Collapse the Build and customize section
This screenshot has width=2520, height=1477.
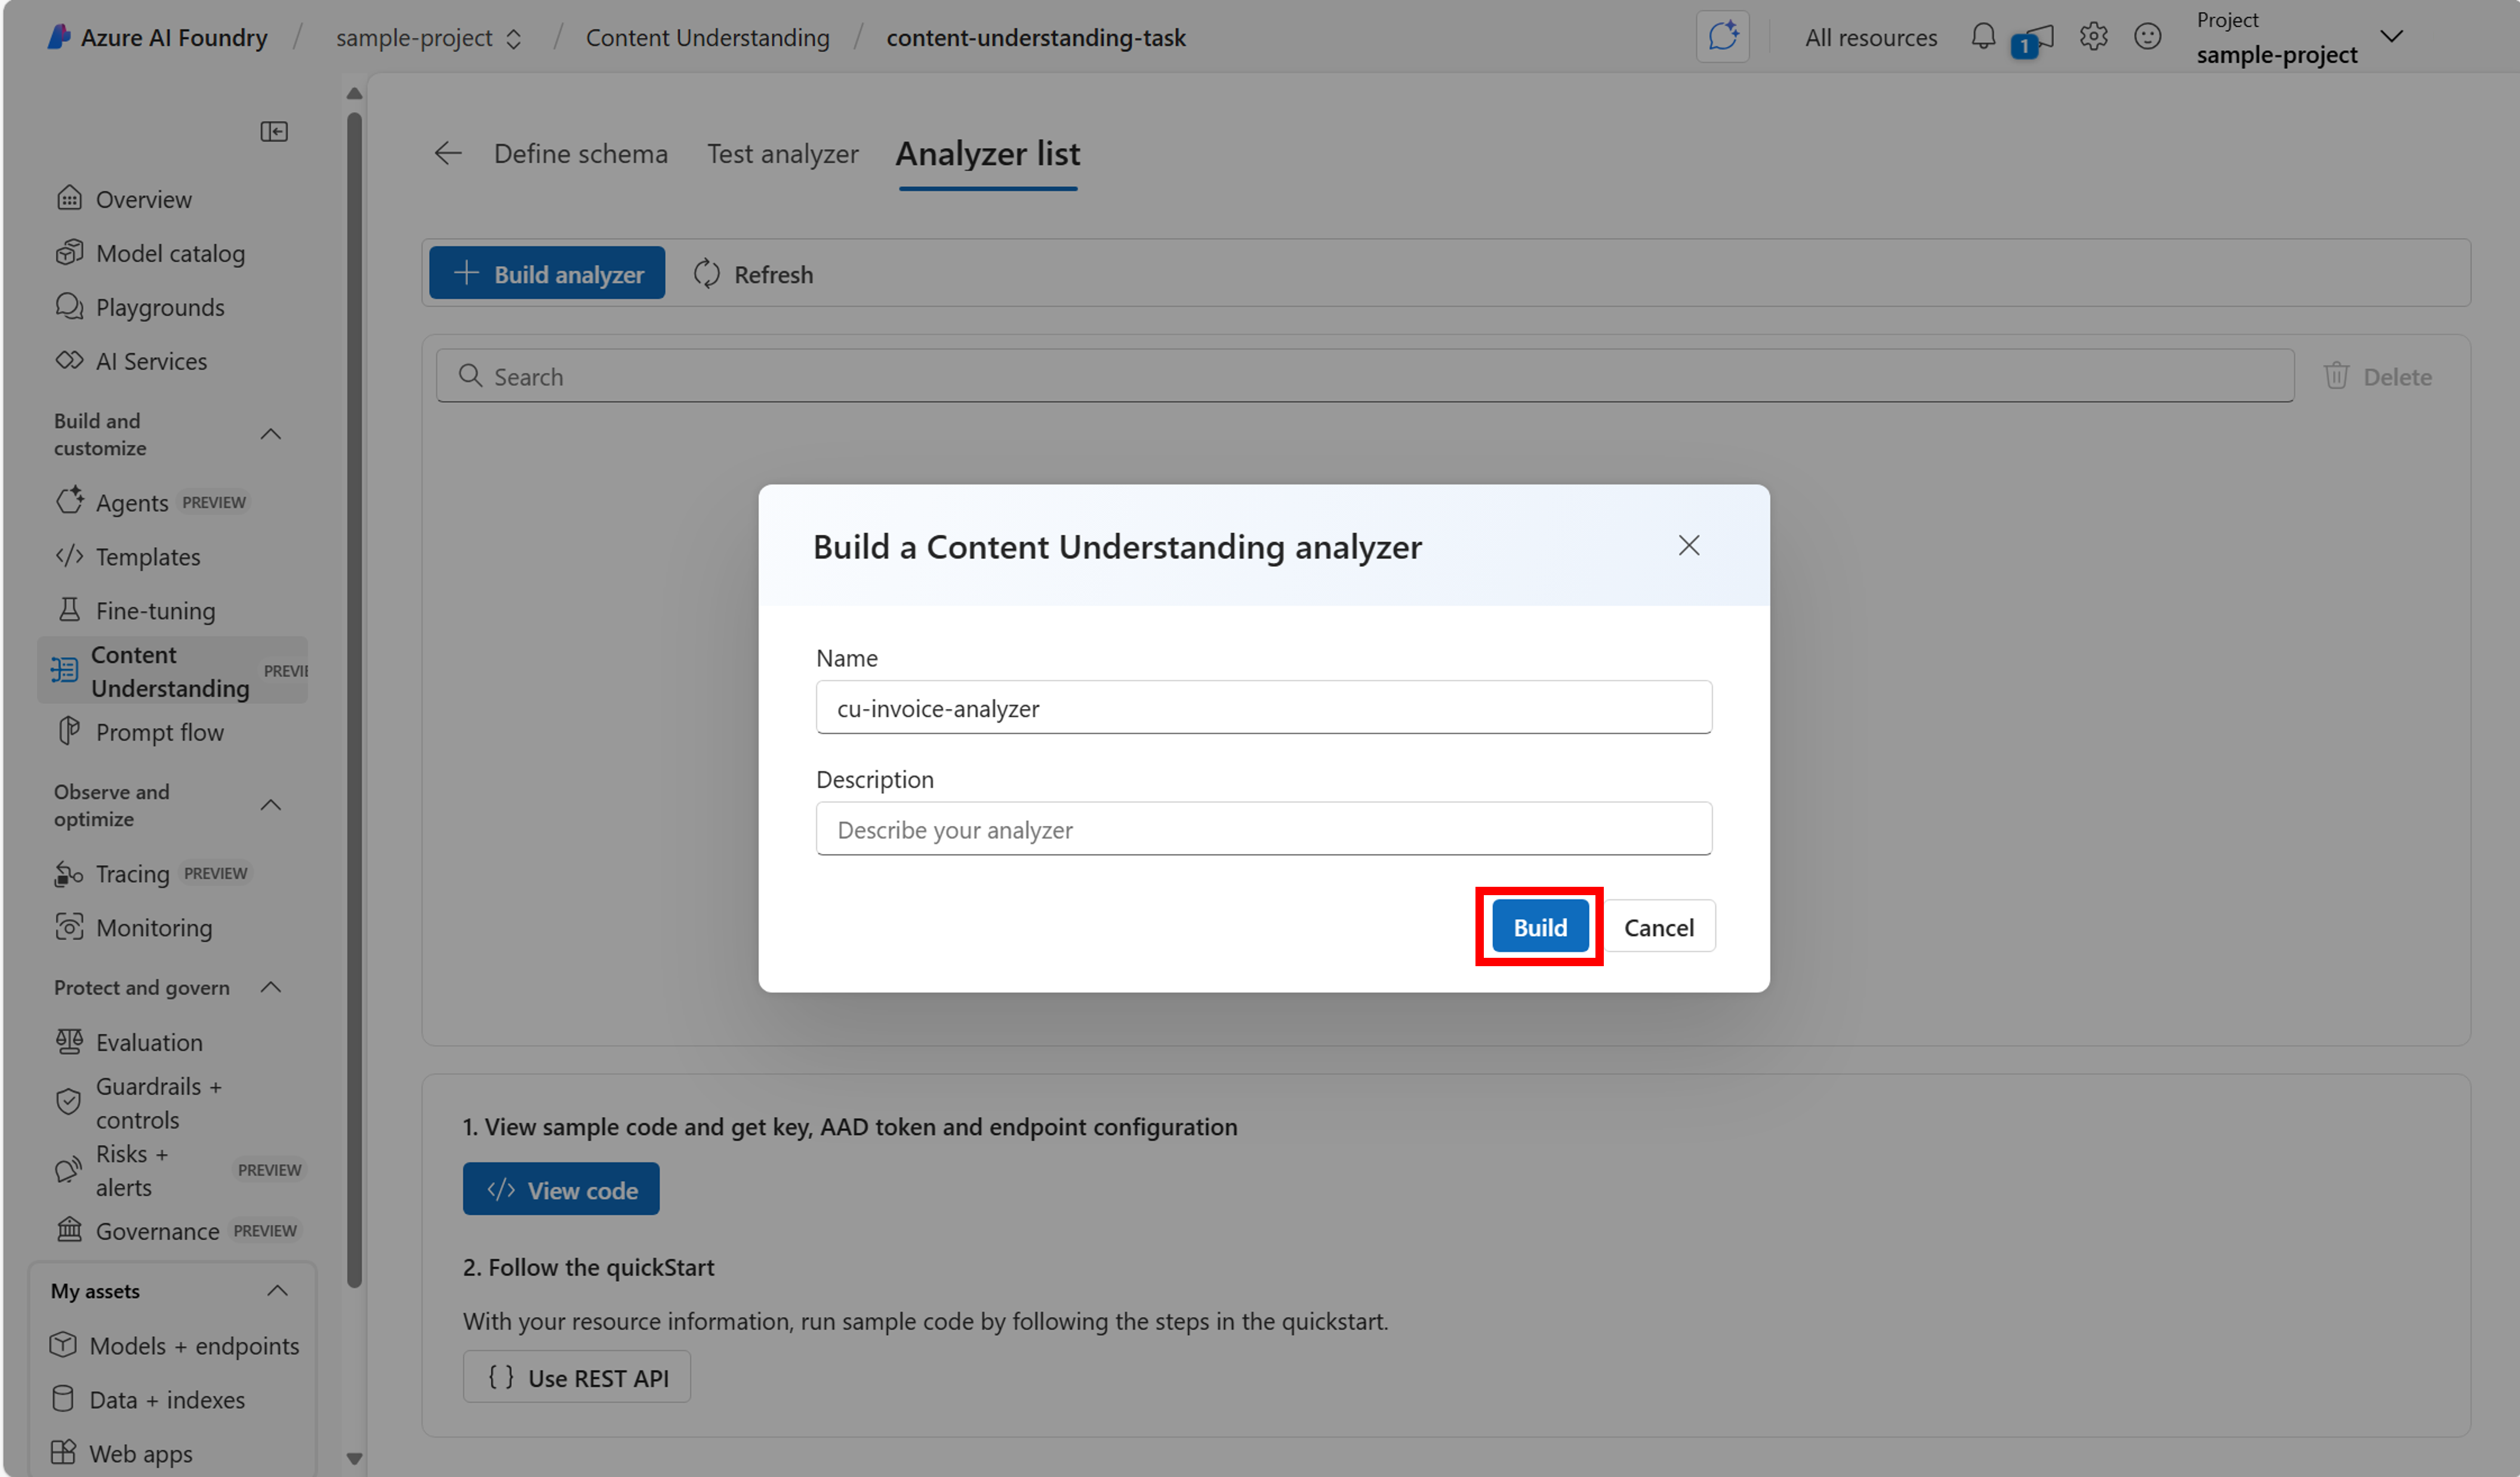(270, 434)
